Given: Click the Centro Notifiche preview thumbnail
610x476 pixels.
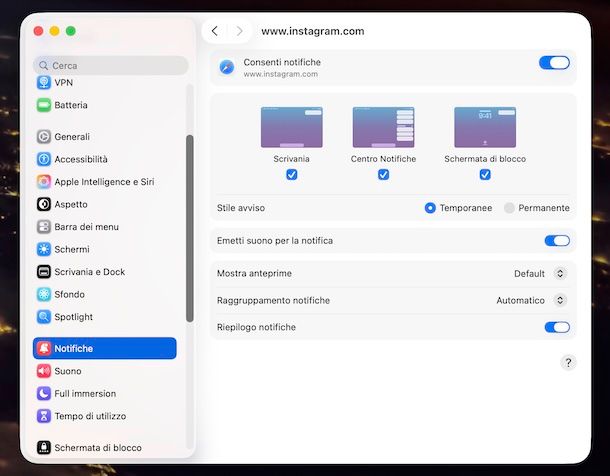Looking at the screenshot, I should pos(384,127).
